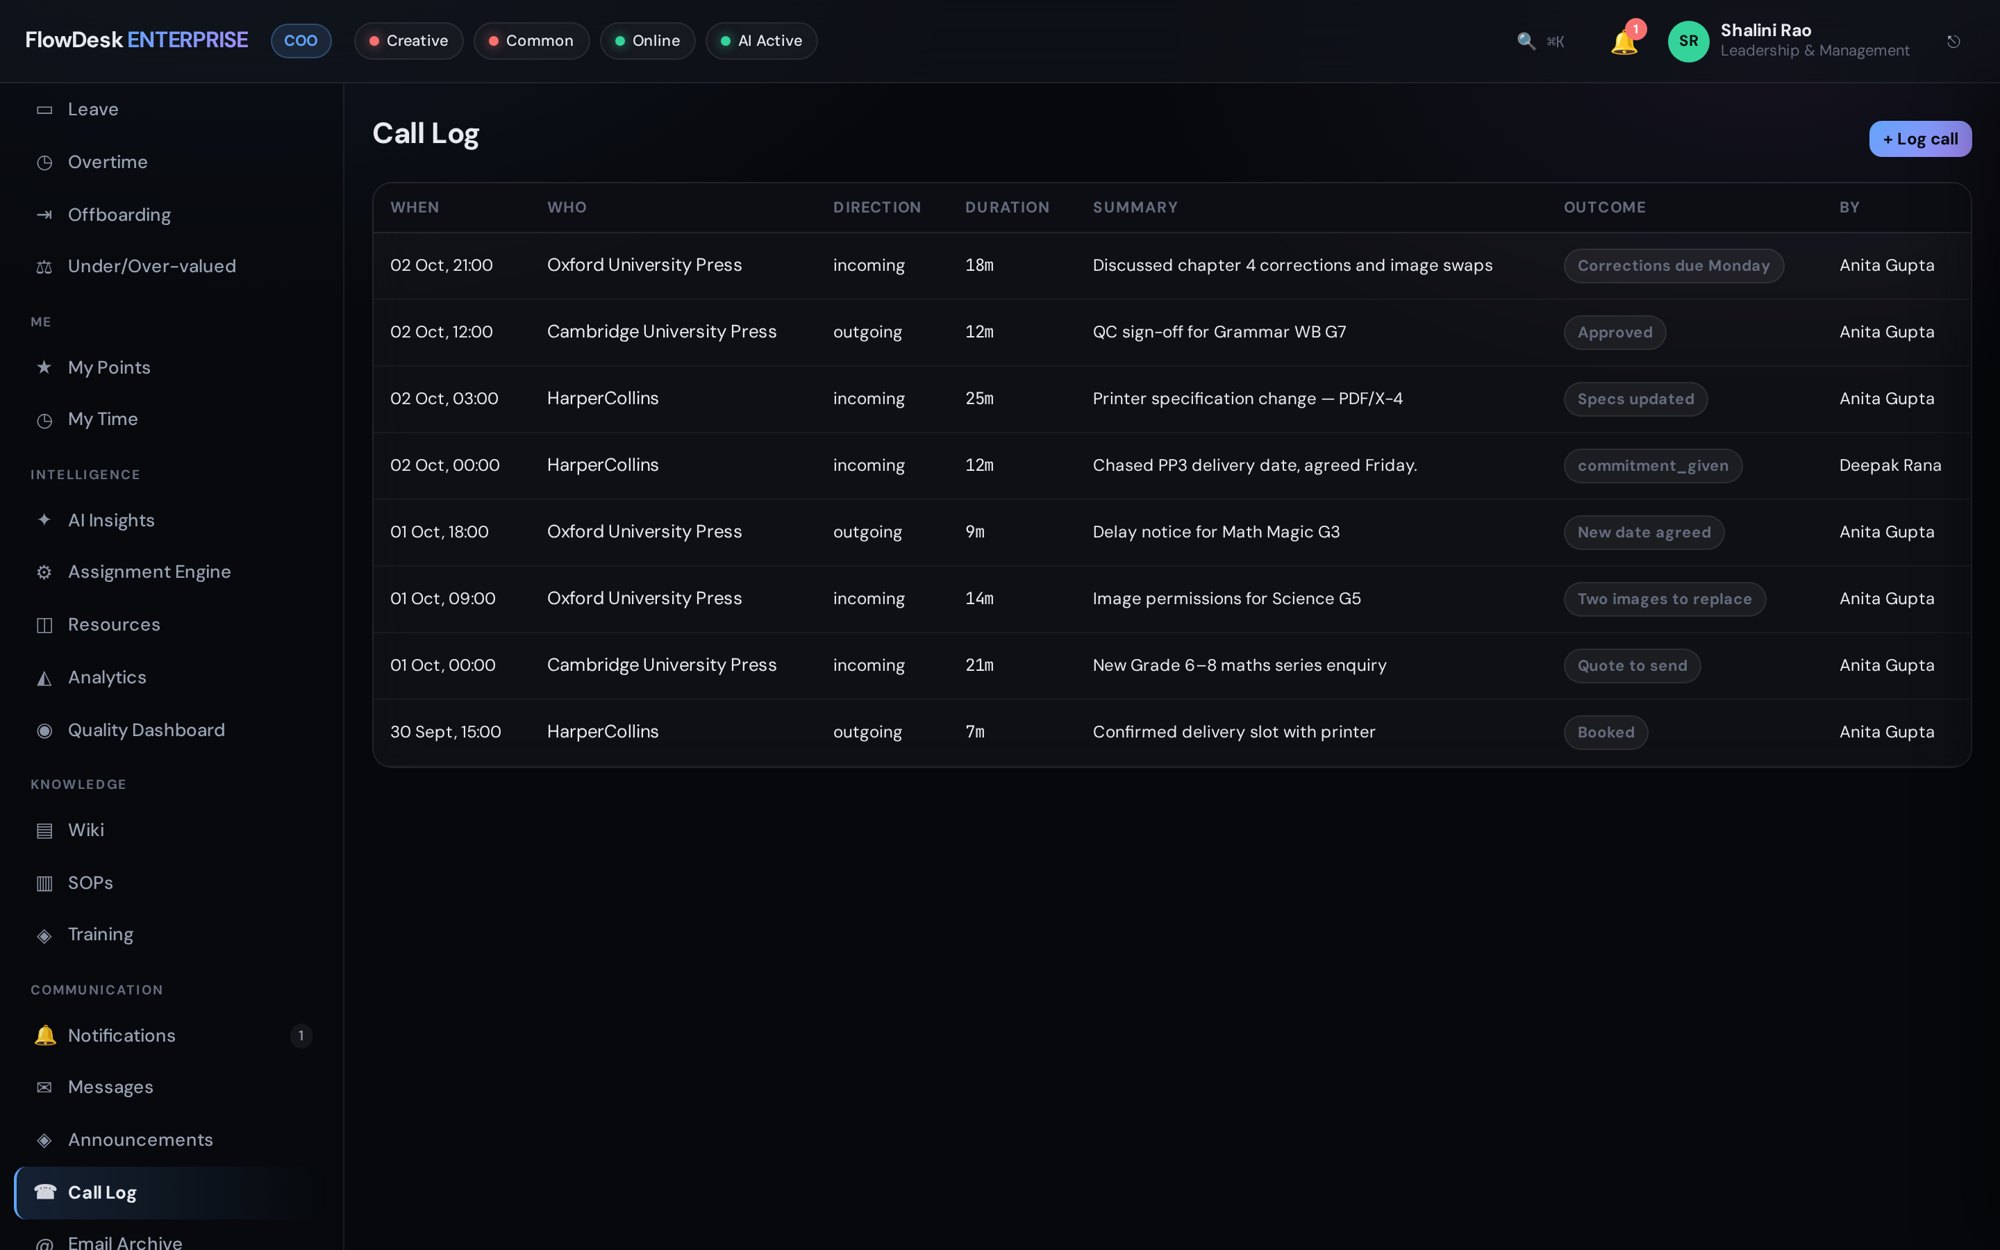Click the My Time clock icon

point(44,420)
